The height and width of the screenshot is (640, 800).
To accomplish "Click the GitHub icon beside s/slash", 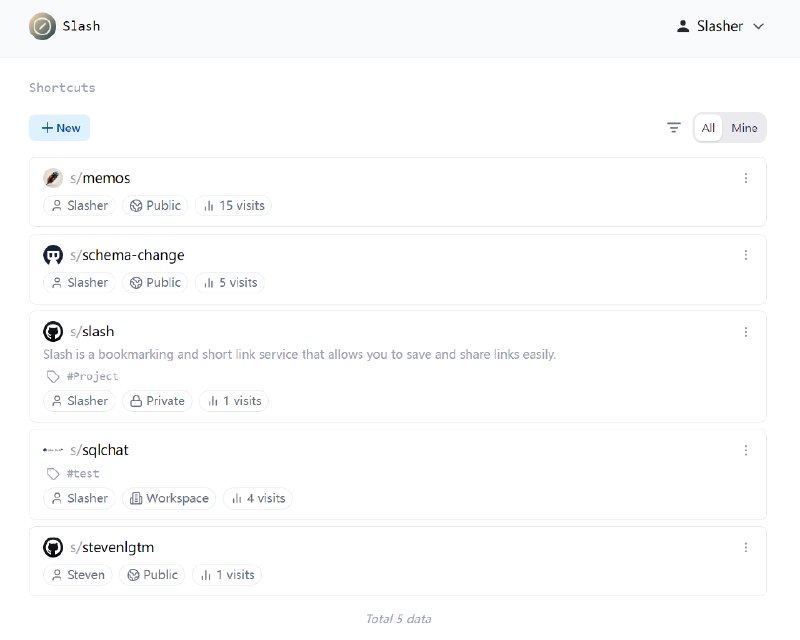I will coord(53,331).
